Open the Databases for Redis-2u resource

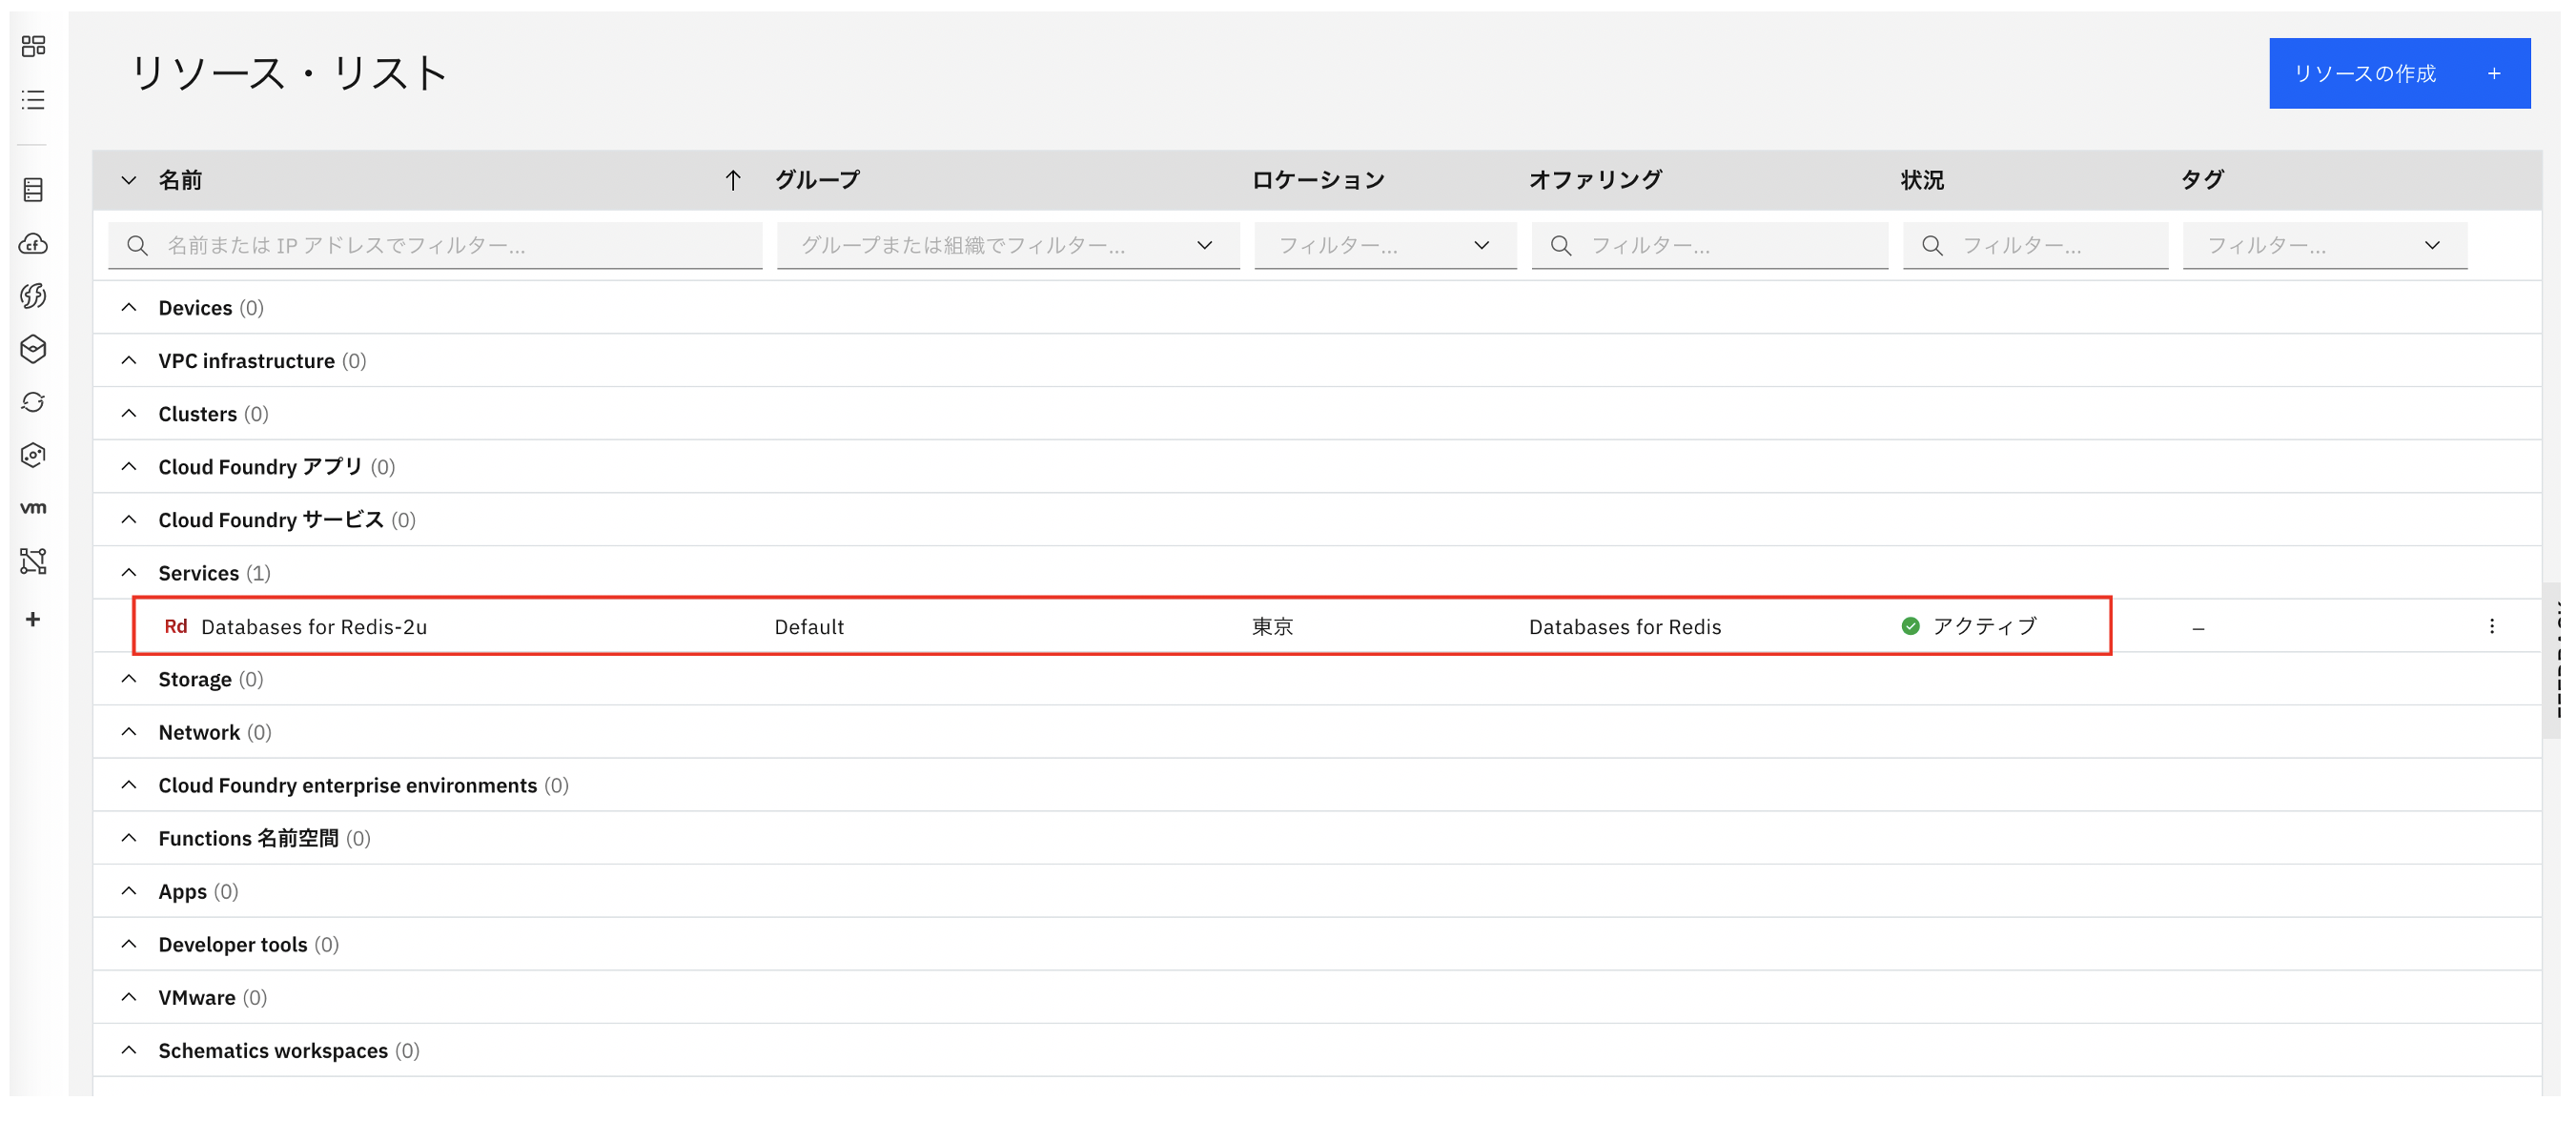coord(313,627)
